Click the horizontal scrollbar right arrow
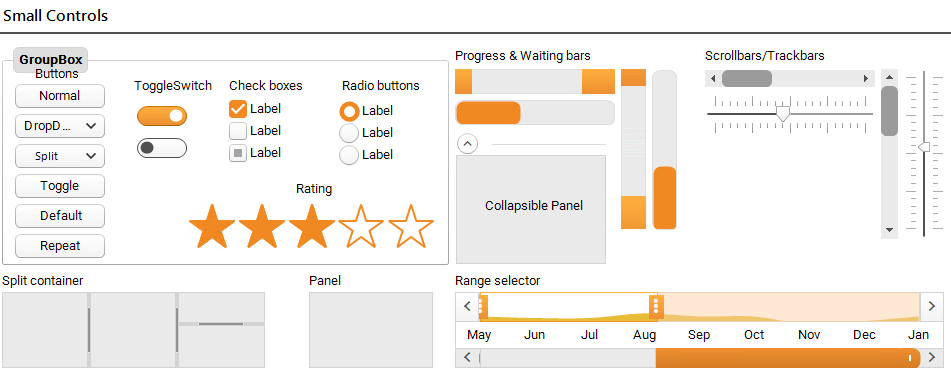Viewport: 951px width, 377px height. point(866,79)
